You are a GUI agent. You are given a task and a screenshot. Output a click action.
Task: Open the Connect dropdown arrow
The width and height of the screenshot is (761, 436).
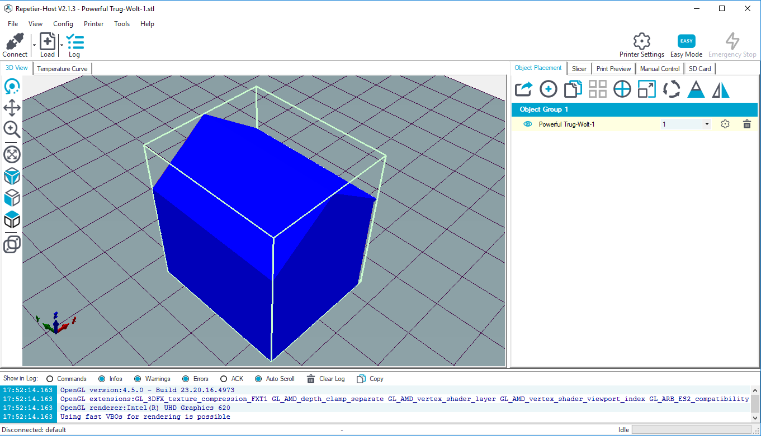(x=34, y=45)
